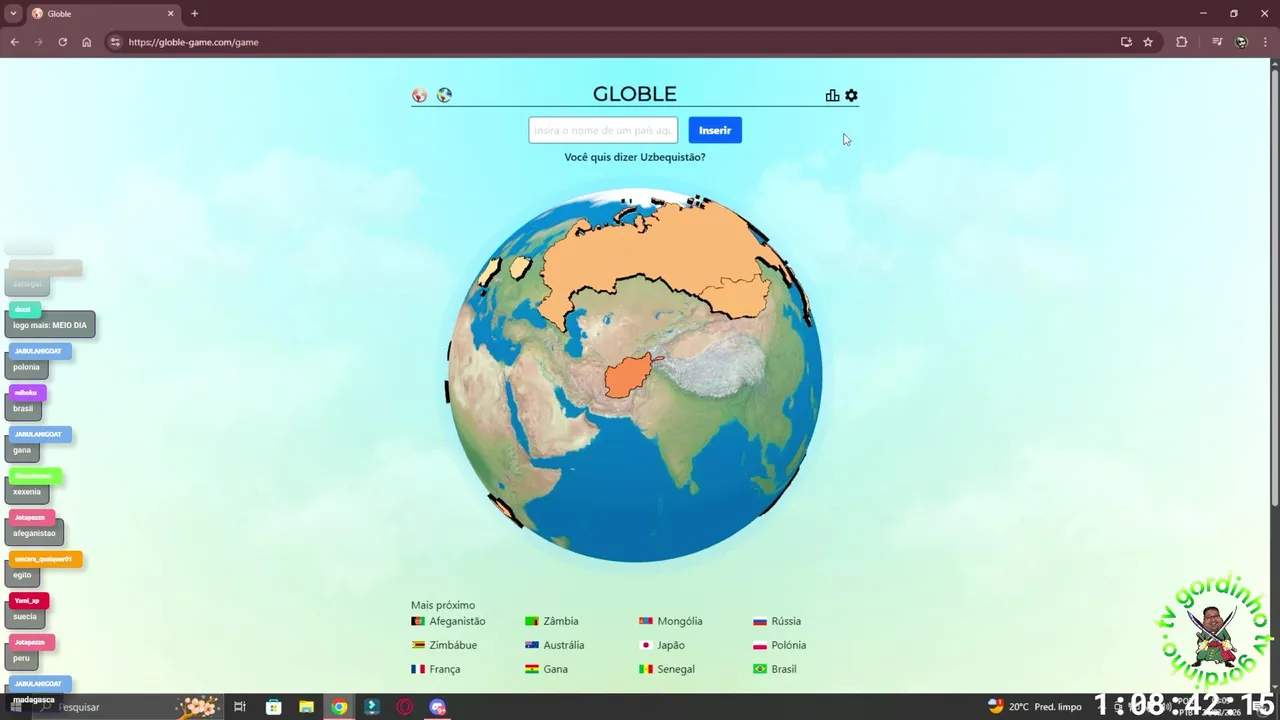Image resolution: width=1280 pixels, height=720 pixels.
Task: Open the Windows Start menu
Action: click(17, 707)
